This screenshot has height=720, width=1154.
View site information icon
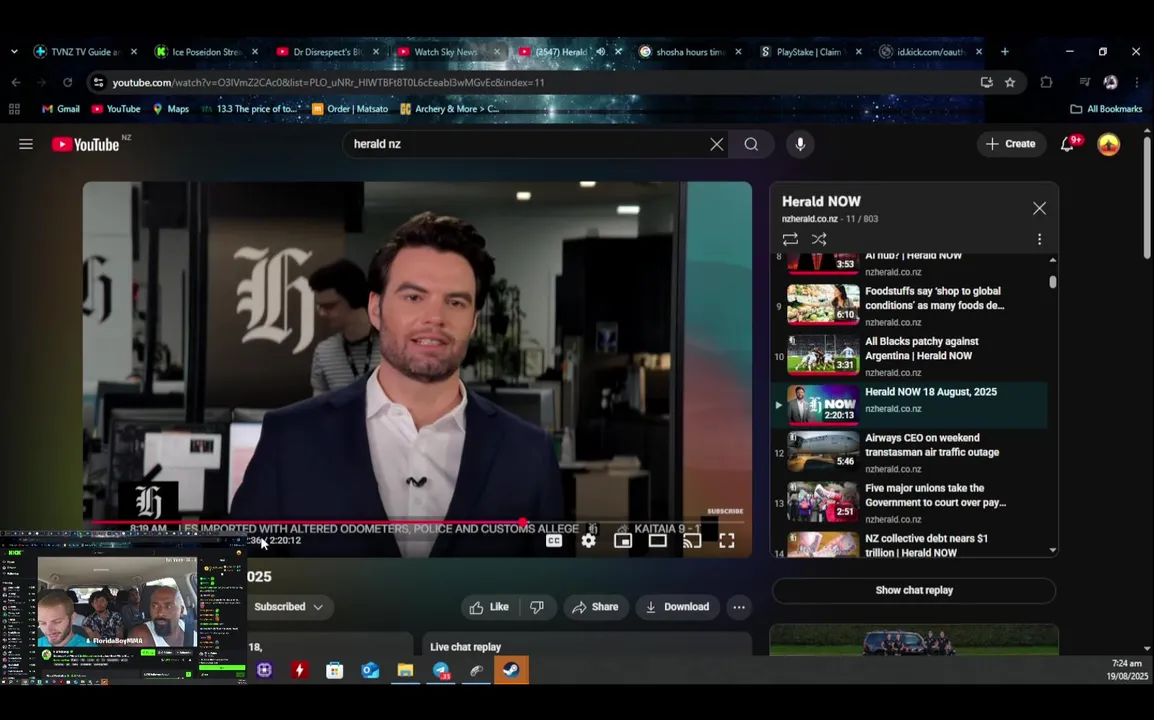click(98, 82)
